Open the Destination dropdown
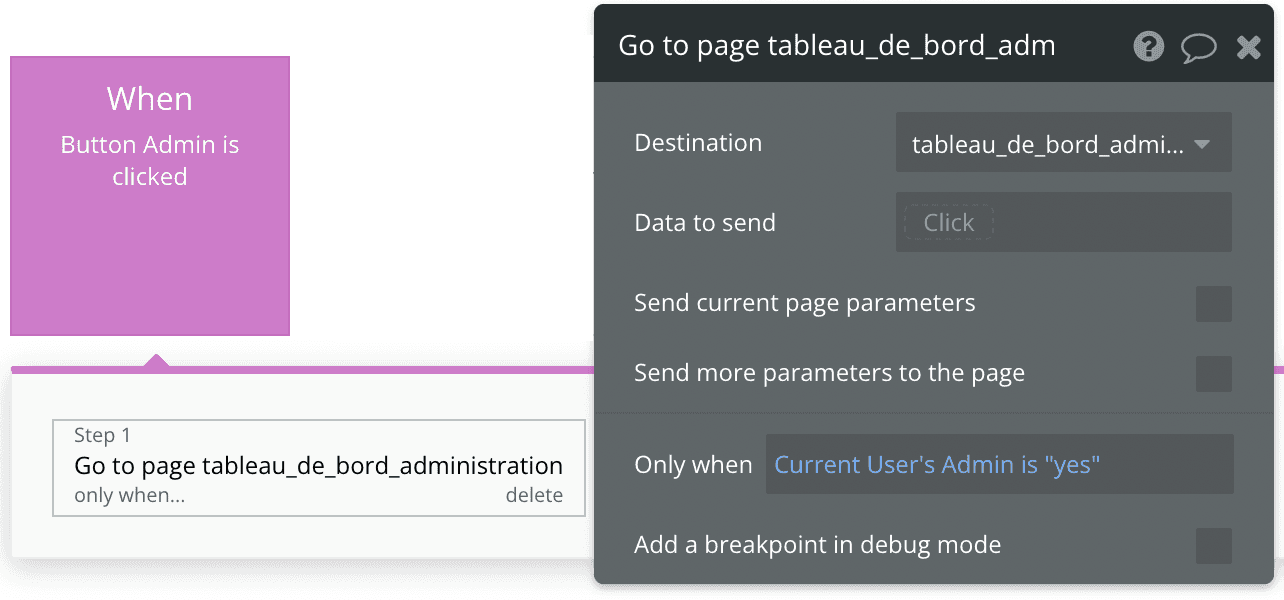This screenshot has width=1284, height=600. pyautogui.click(x=1063, y=143)
